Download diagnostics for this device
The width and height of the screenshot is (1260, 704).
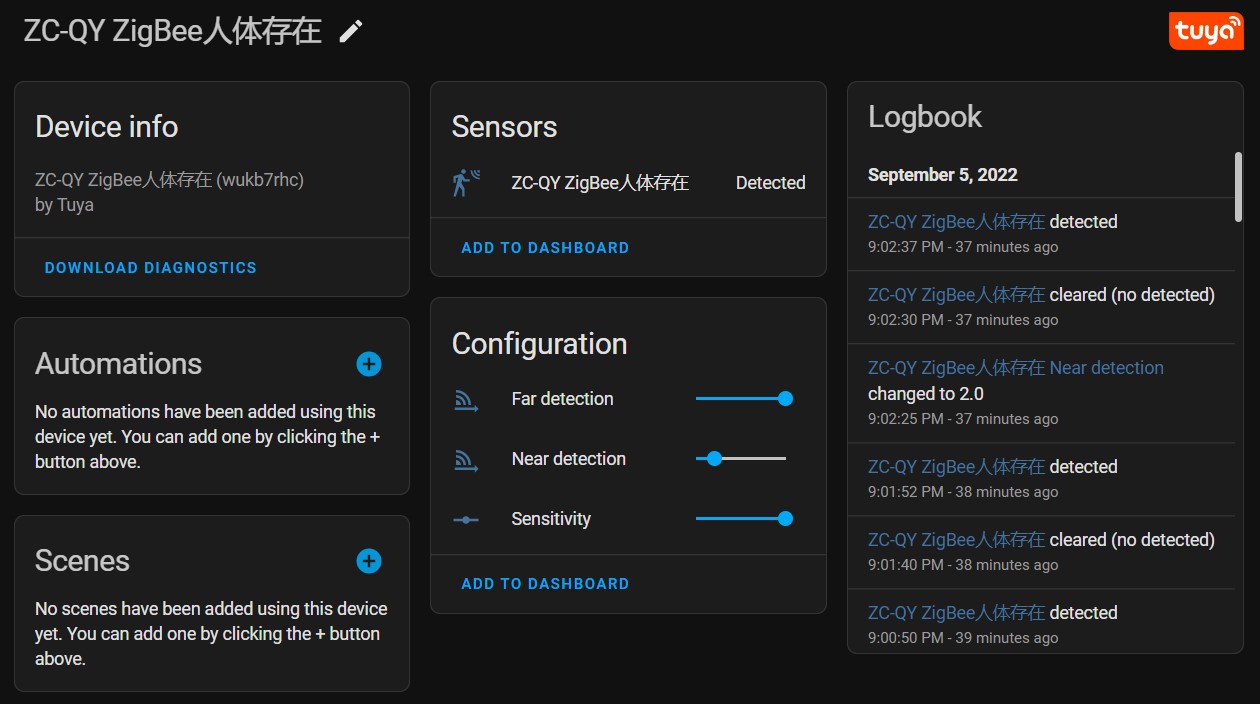coord(151,268)
